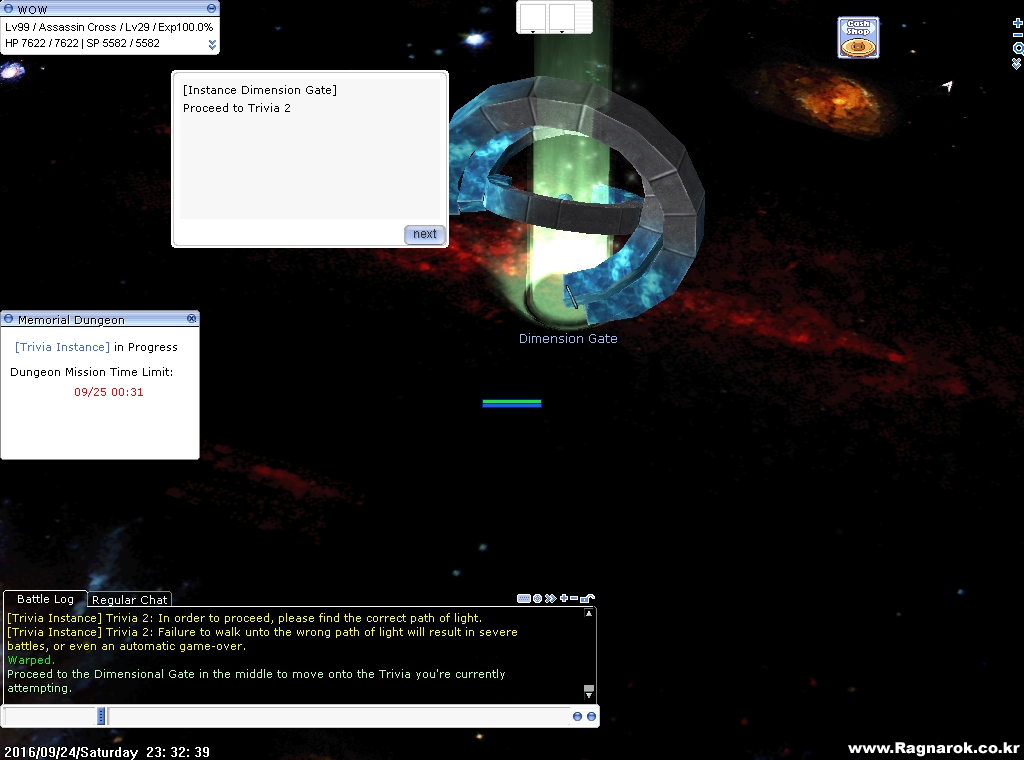This screenshot has height=760, width=1024.
Task: Open the world map magnifier icon
Action: coord(1018,48)
